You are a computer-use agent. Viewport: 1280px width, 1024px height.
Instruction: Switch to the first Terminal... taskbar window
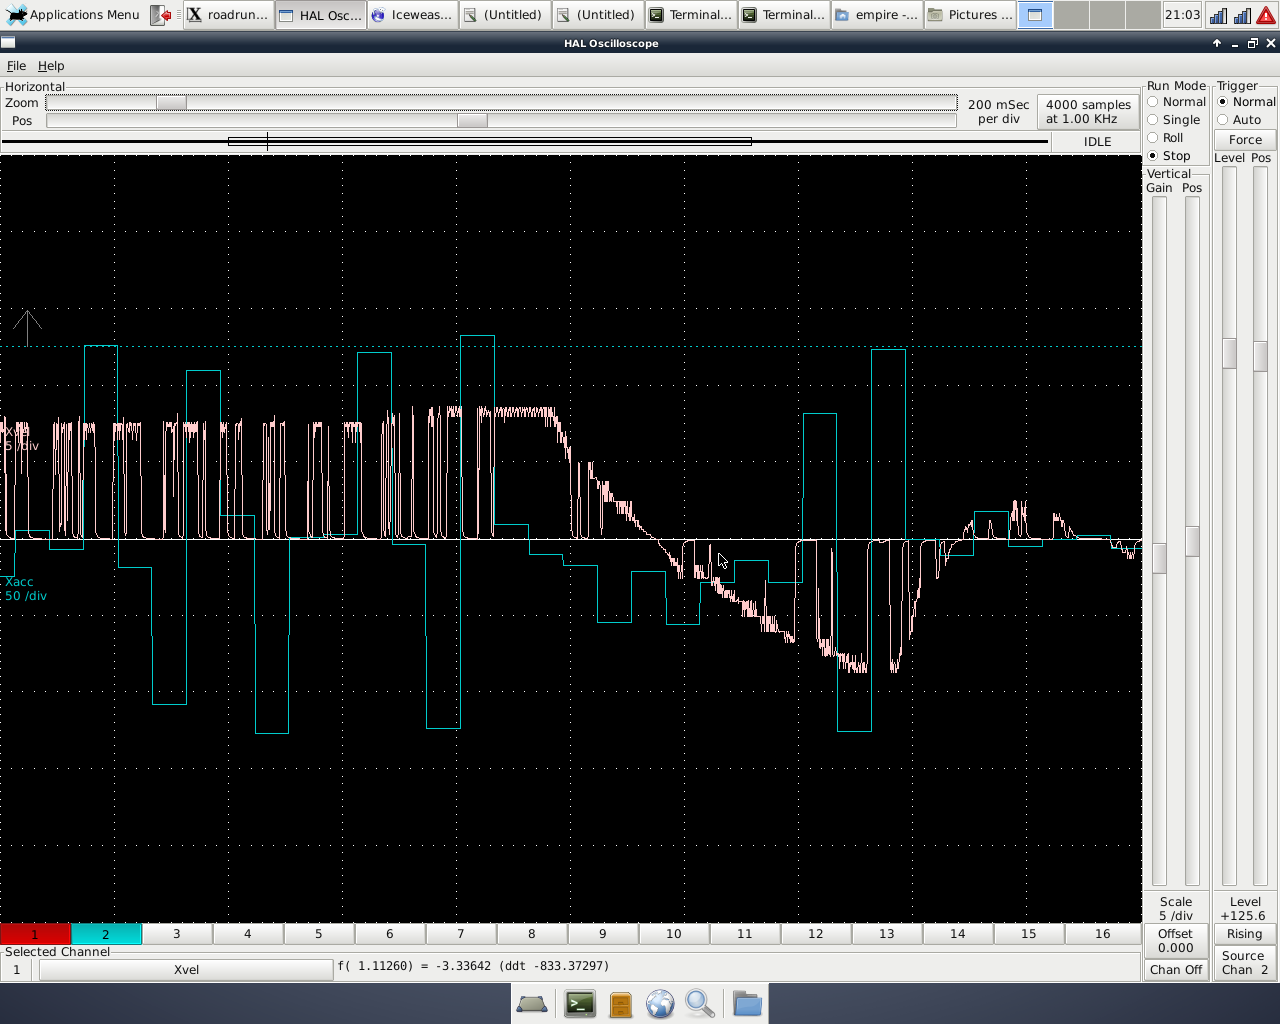[x=690, y=15]
